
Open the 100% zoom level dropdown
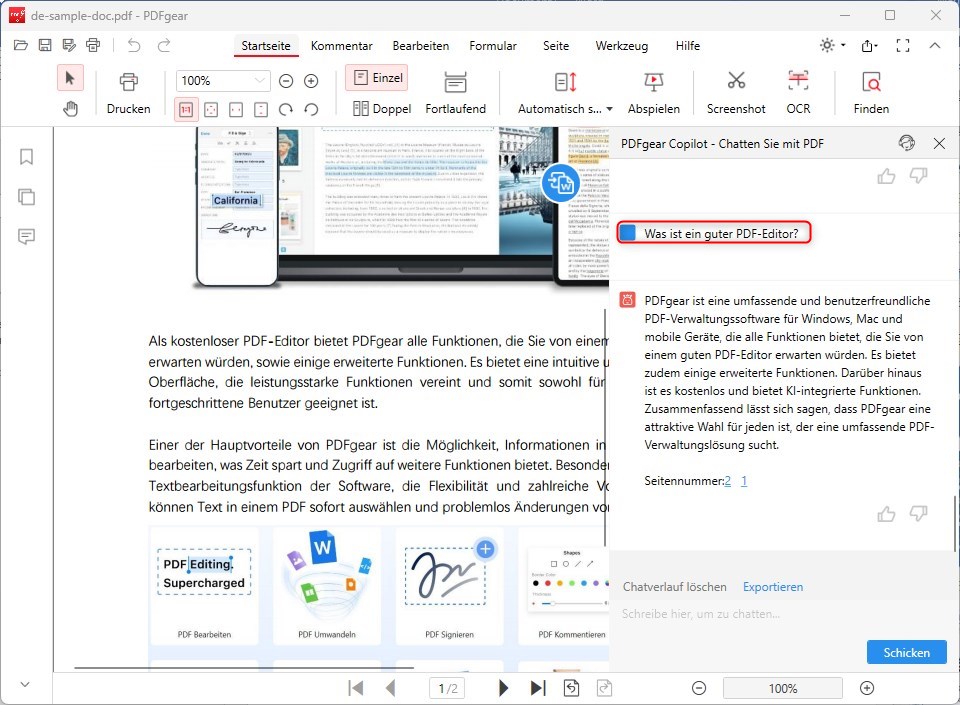pyautogui.click(x=223, y=81)
